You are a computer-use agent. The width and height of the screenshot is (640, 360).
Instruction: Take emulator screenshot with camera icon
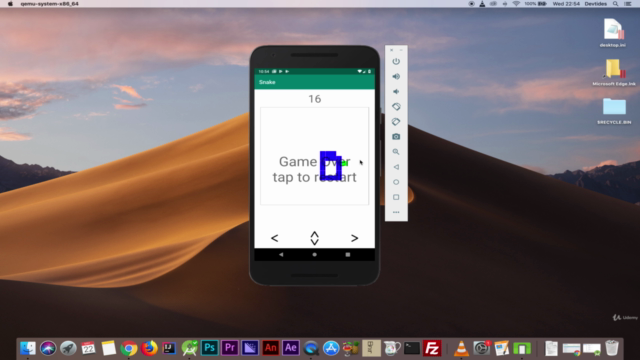(396, 137)
